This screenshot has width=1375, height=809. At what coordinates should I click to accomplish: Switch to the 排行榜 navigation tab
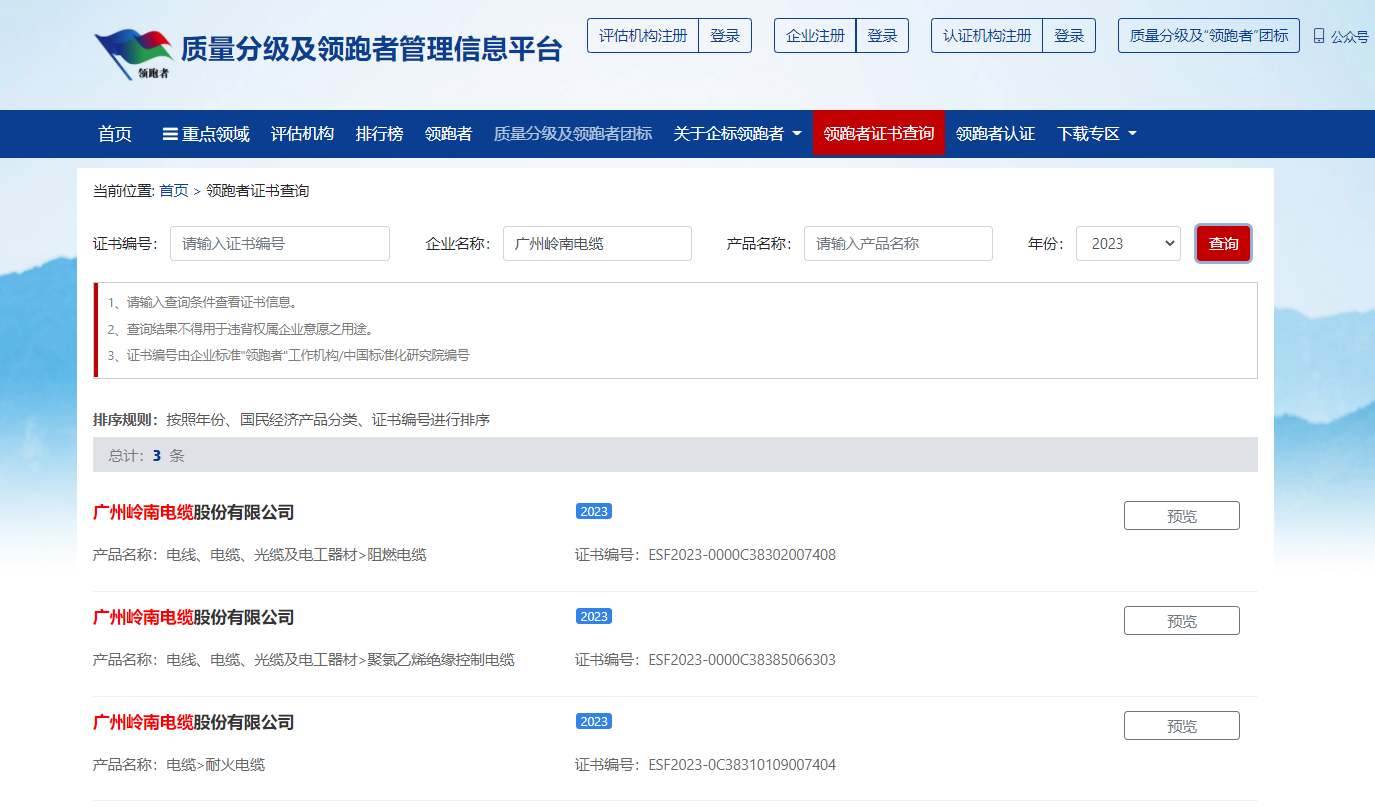pyautogui.click(x=379, y=133)
